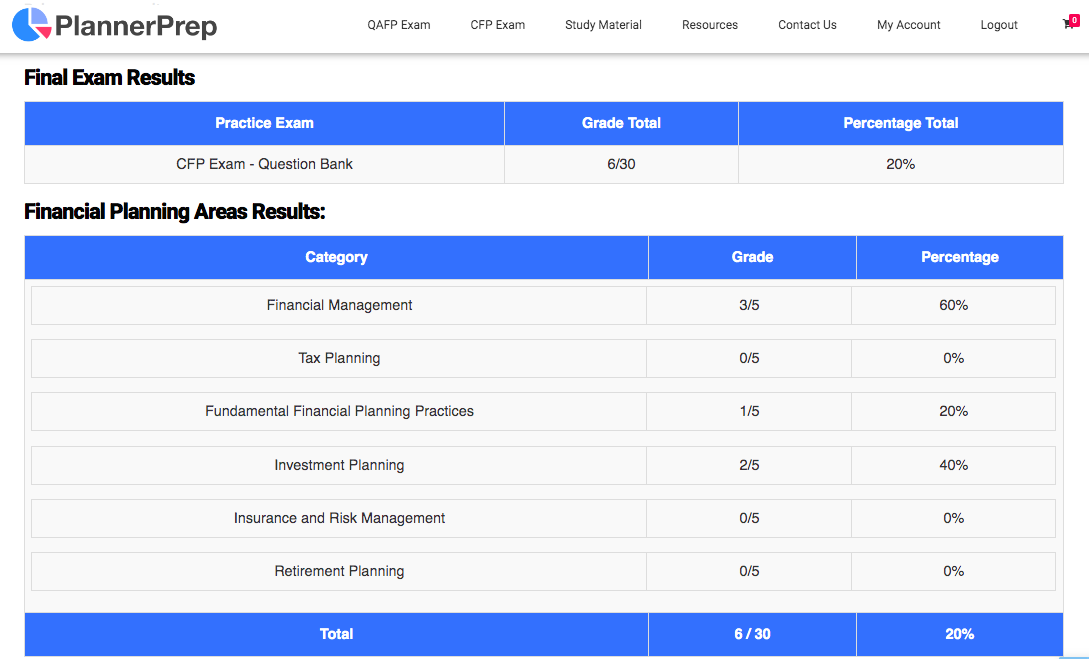
Task: Open My Account
Action: pos(908,24)
